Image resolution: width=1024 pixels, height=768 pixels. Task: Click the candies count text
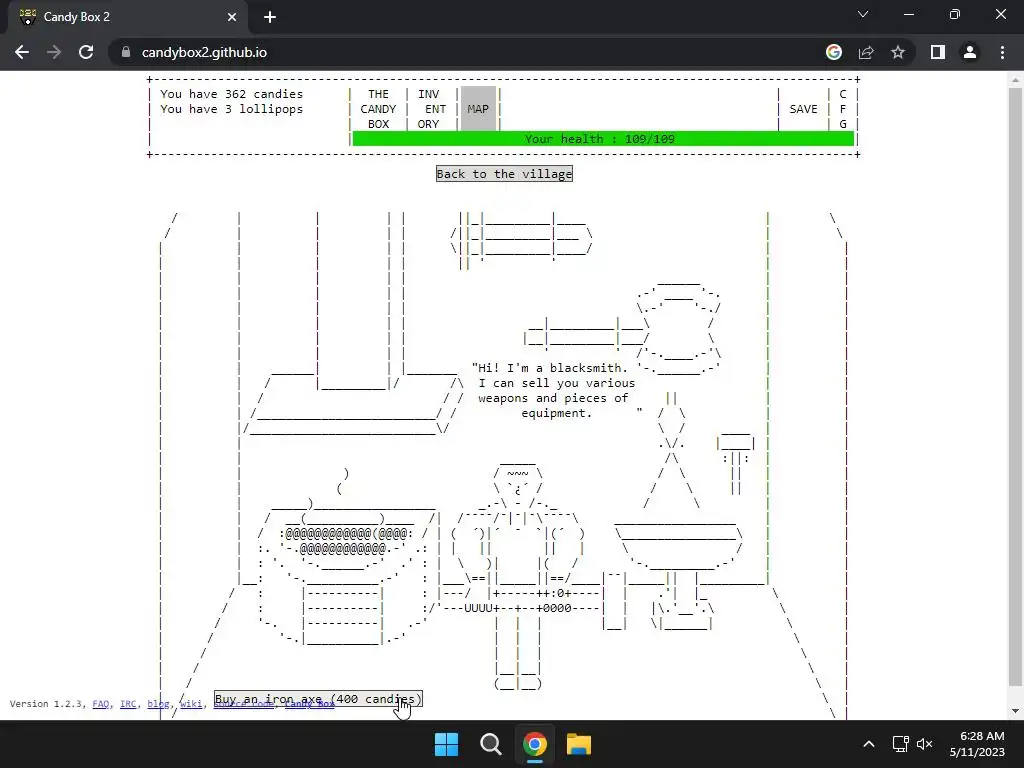tap(231, 94)
